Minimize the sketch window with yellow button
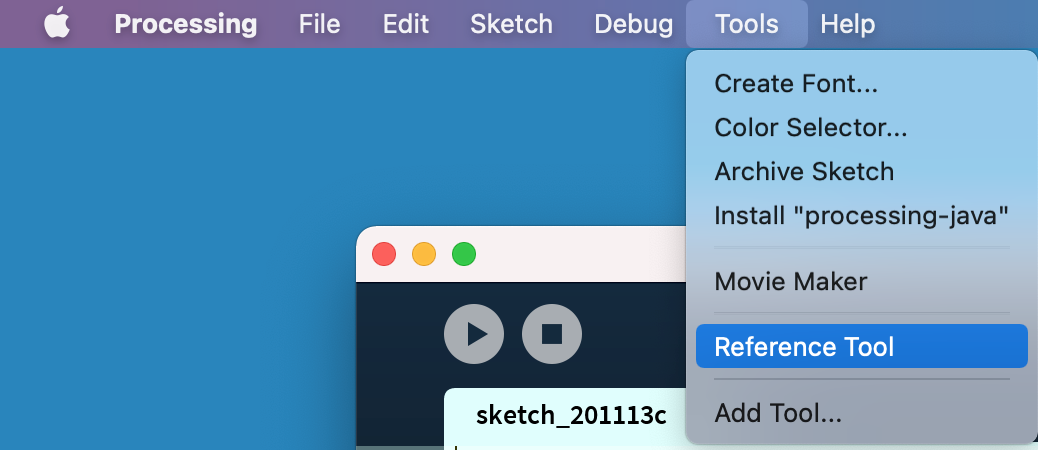 pos(424,254)
